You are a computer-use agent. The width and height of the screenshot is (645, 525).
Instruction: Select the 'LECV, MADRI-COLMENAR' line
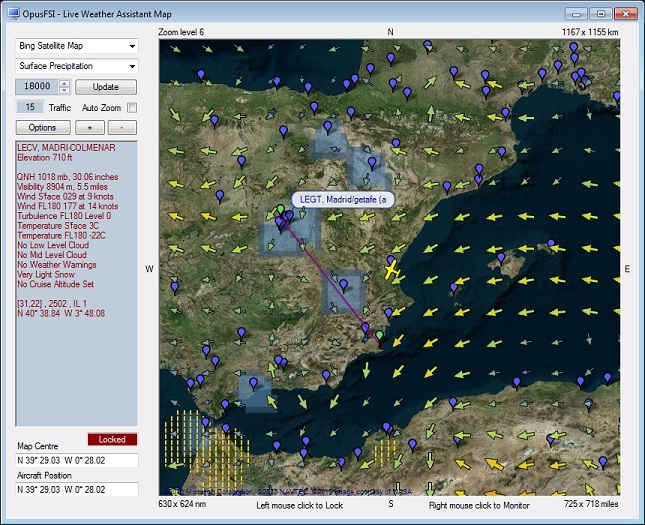[x=66, y=148]
